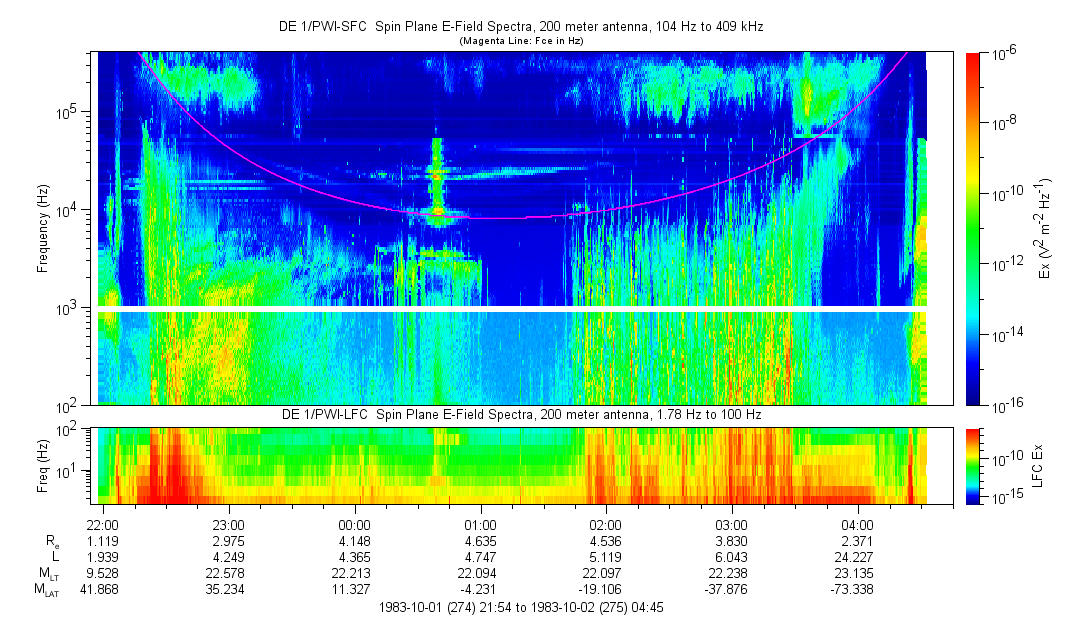Click the 04:00 time tick label
1083x620 pixels.
[x=857, y=525]
